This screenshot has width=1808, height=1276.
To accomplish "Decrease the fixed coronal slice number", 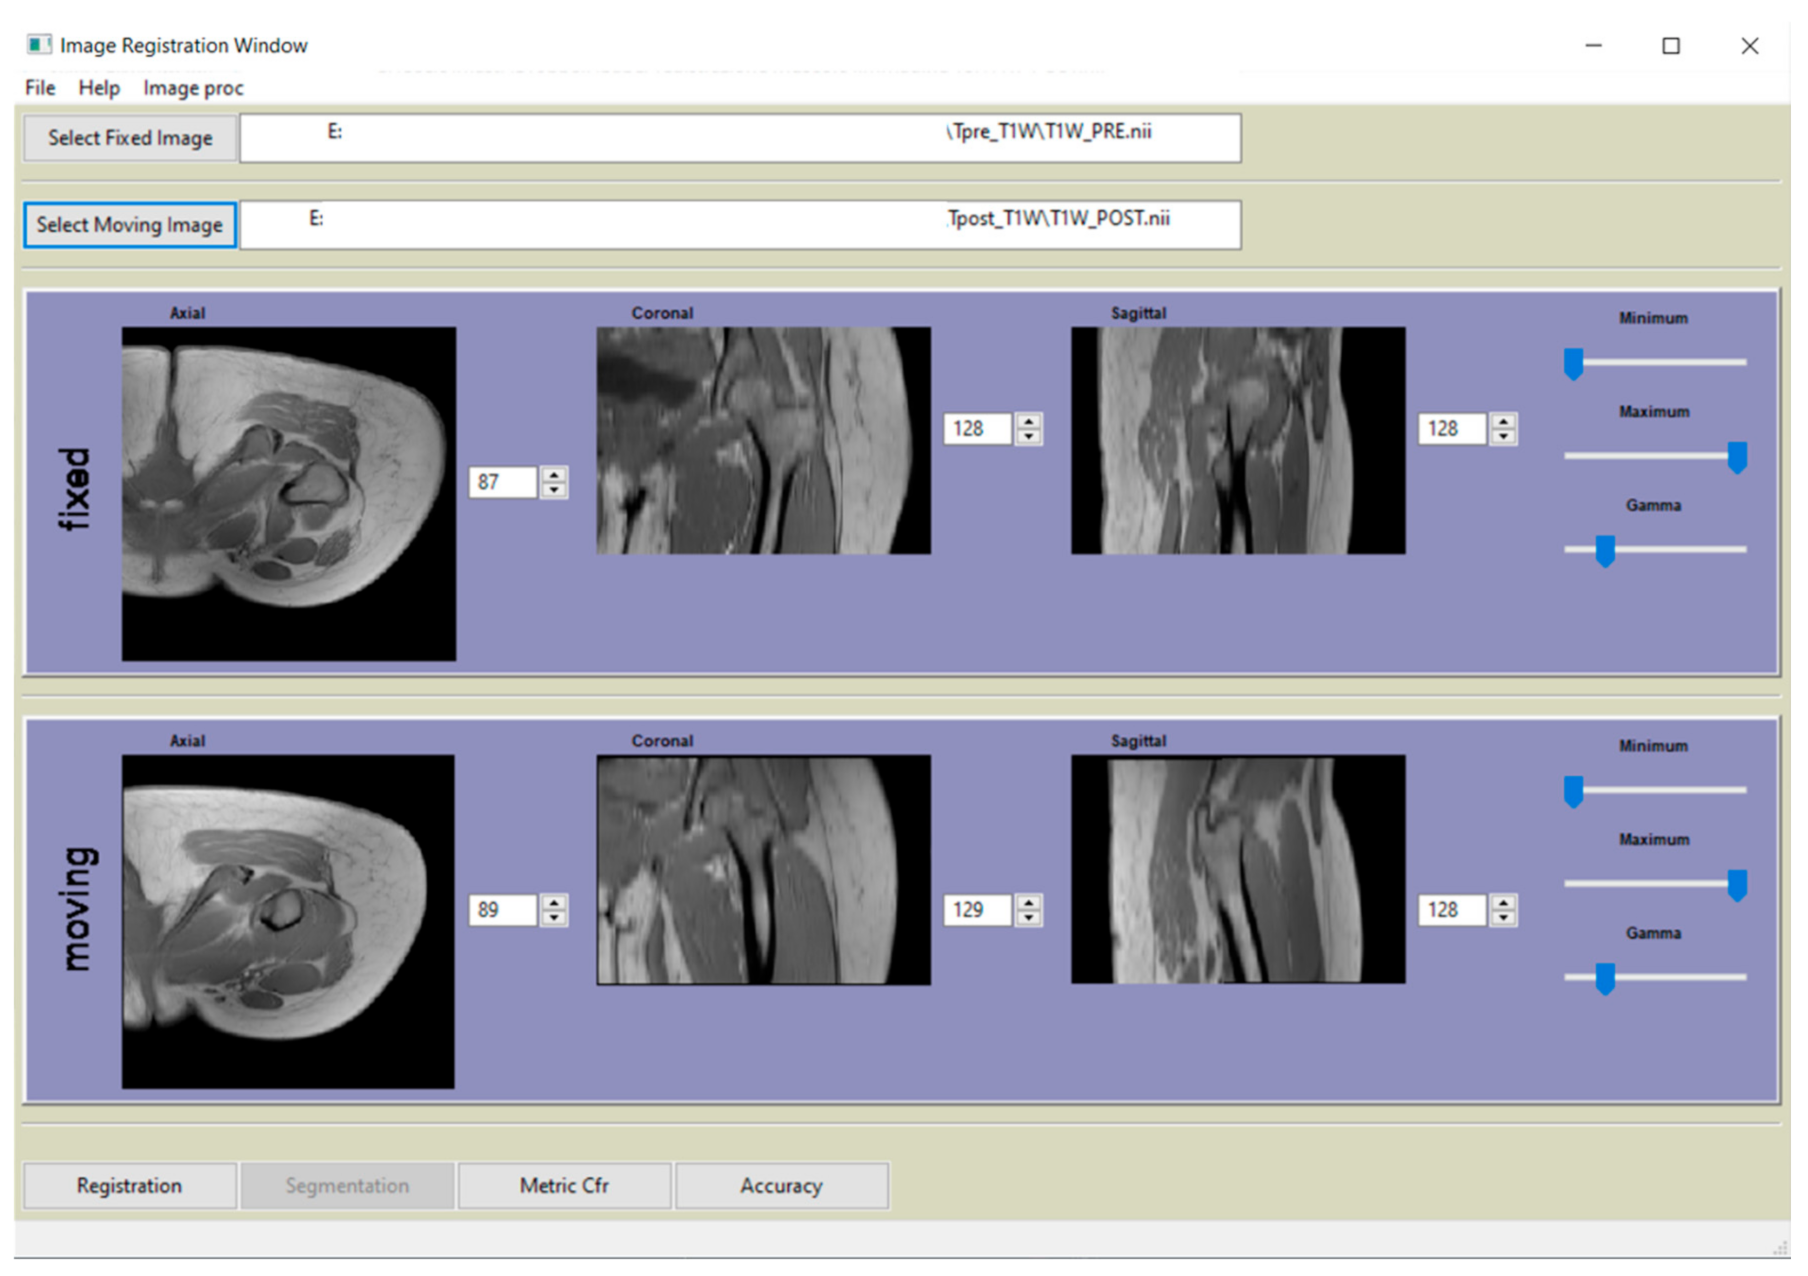I will point(1028,437).
